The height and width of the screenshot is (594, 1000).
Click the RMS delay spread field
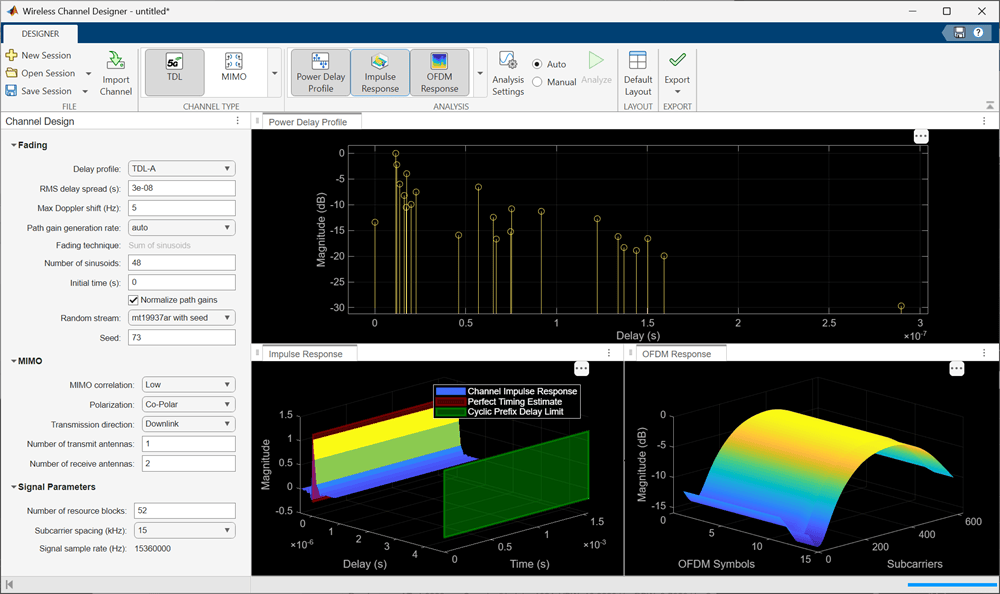click(182, 188)
